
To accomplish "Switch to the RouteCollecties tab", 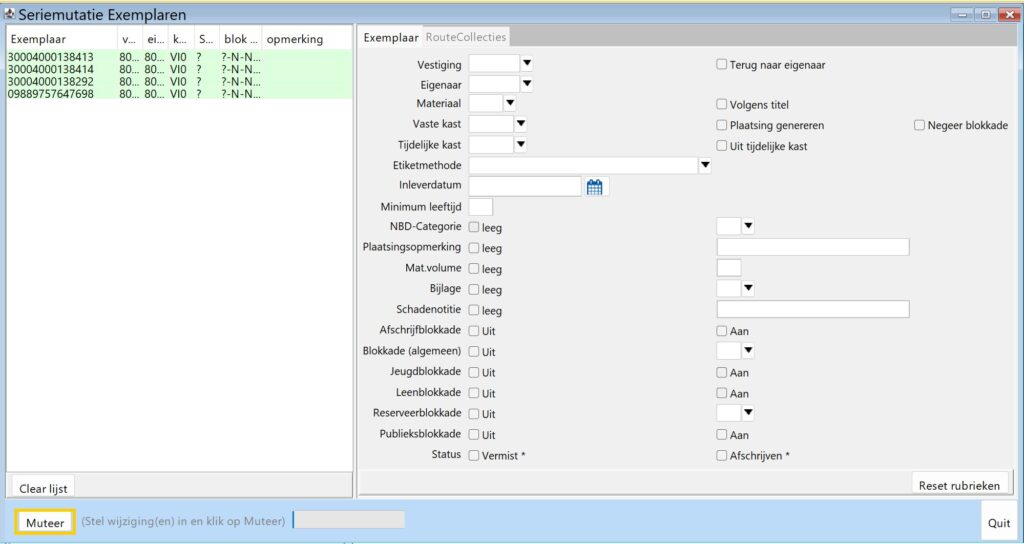I will (x=466, y=37).
